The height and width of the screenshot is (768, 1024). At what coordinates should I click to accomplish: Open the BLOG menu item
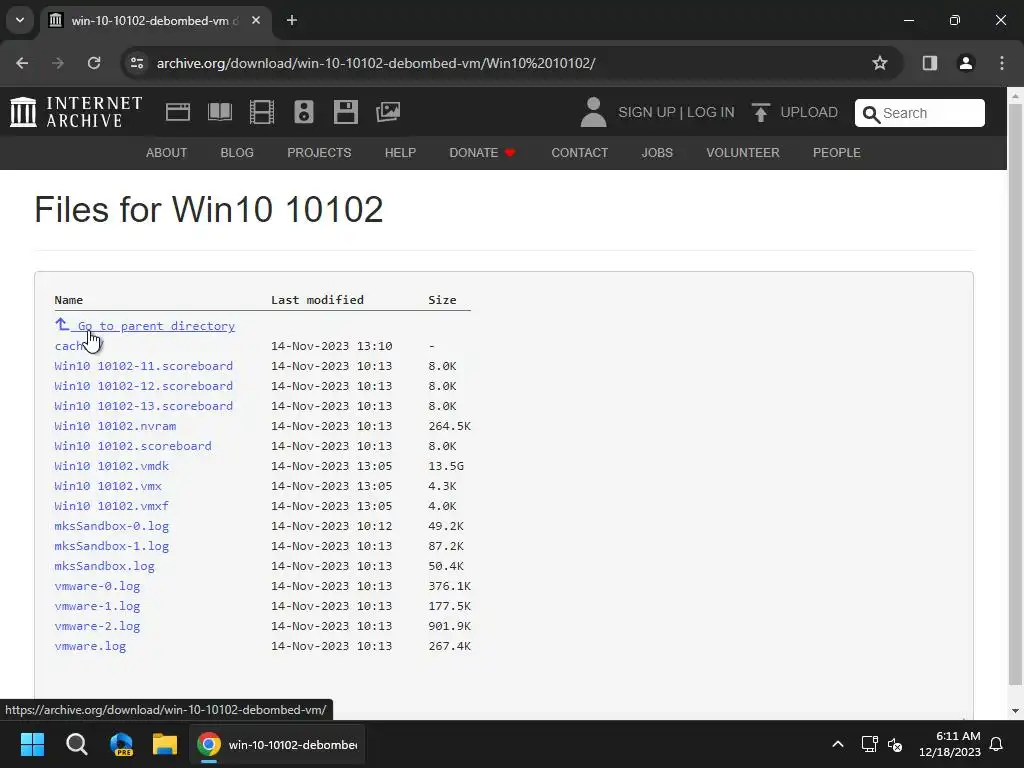(x=237, y=153)
